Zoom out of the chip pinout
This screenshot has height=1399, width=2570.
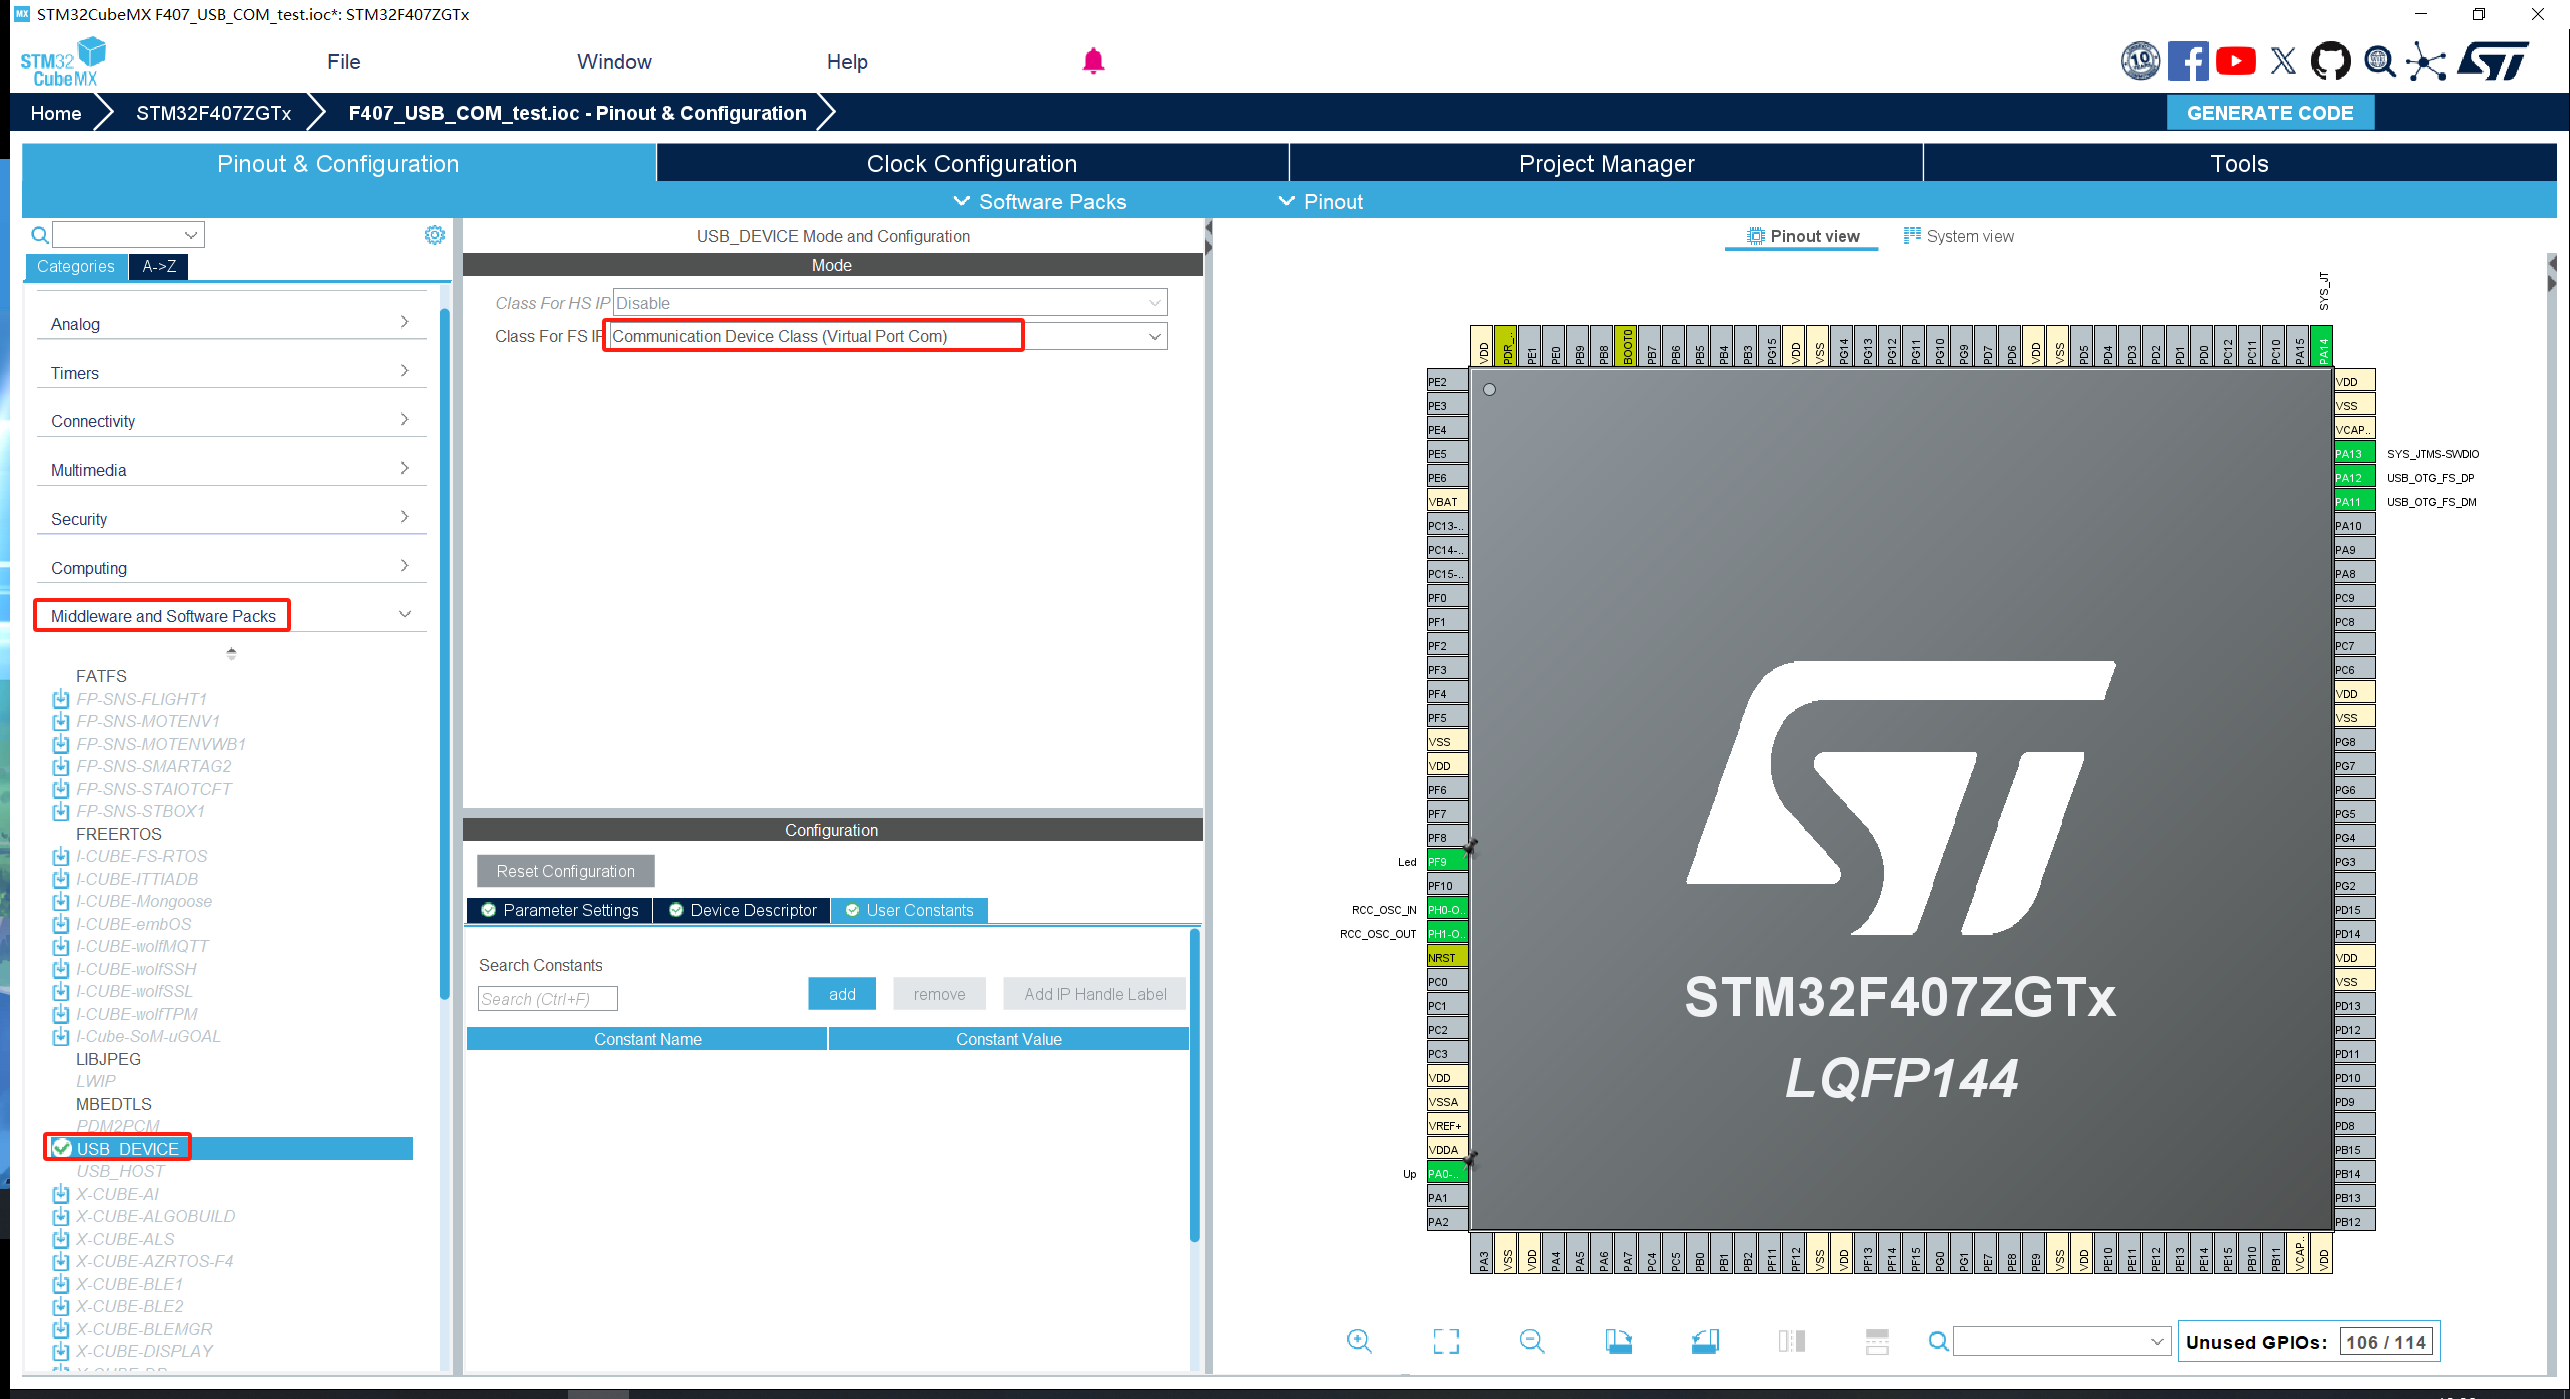click(x=1532, y=1341)
